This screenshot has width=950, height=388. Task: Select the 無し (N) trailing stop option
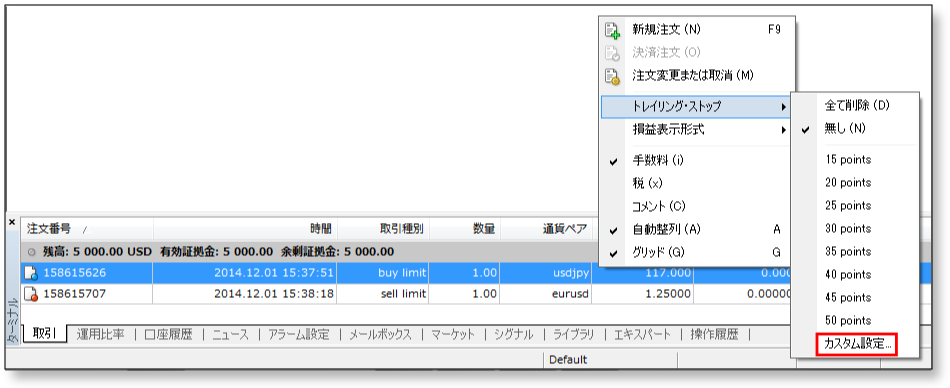pyautogui.click(x=855, y=129)
